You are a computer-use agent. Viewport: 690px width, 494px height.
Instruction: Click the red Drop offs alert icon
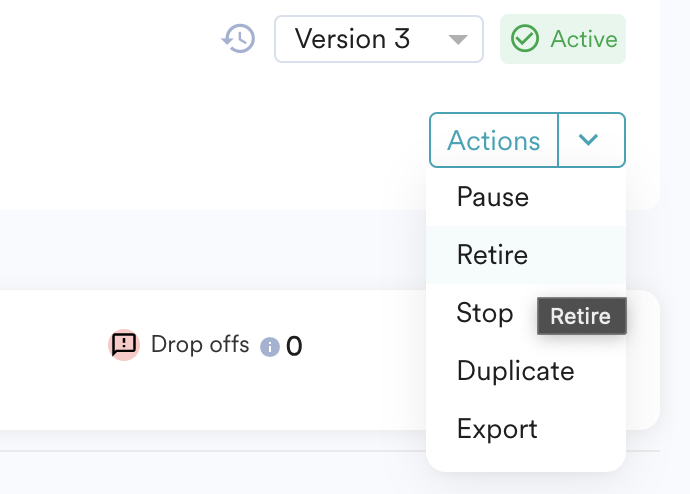click(x=124, y=345)
